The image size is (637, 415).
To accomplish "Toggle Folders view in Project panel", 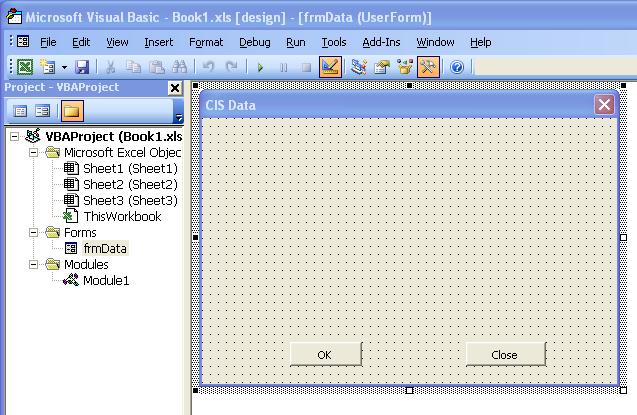I will [72, 111].
